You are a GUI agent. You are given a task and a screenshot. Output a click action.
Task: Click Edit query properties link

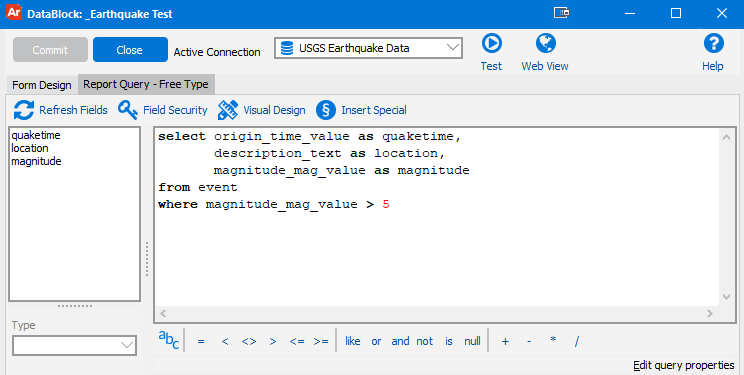coord(684,365)
